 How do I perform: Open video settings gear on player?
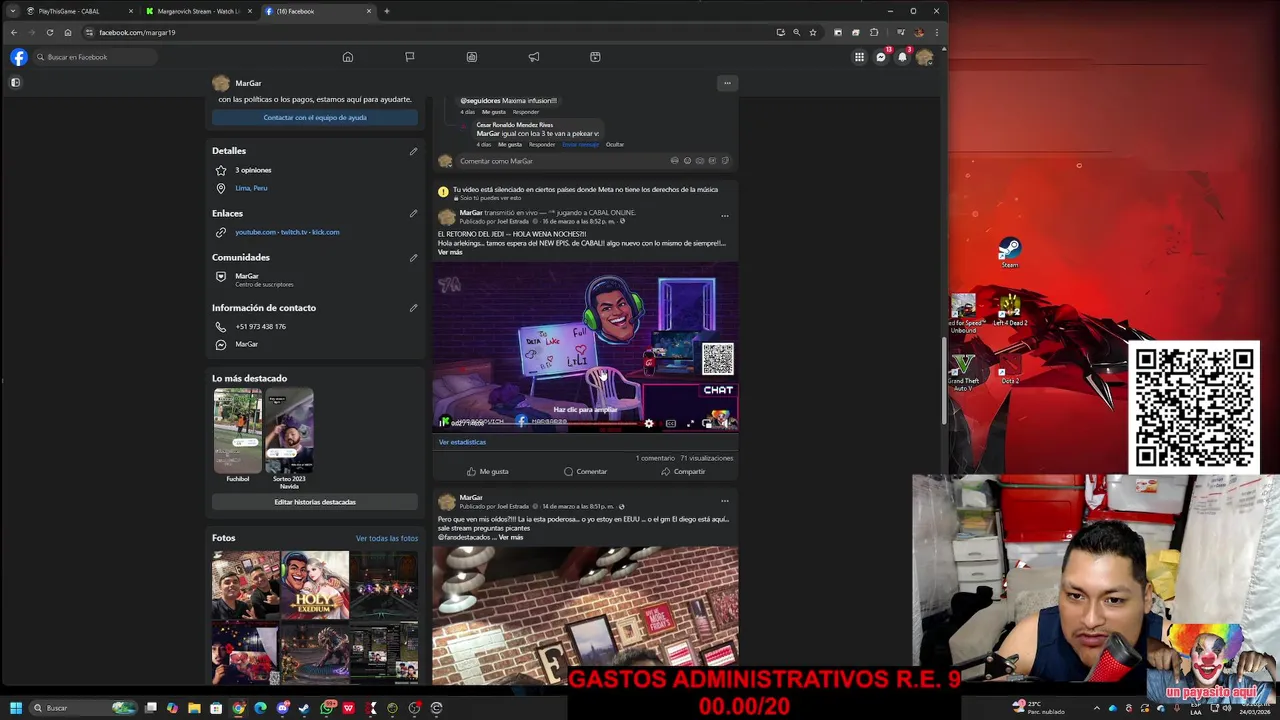click(x=649, y=423)
